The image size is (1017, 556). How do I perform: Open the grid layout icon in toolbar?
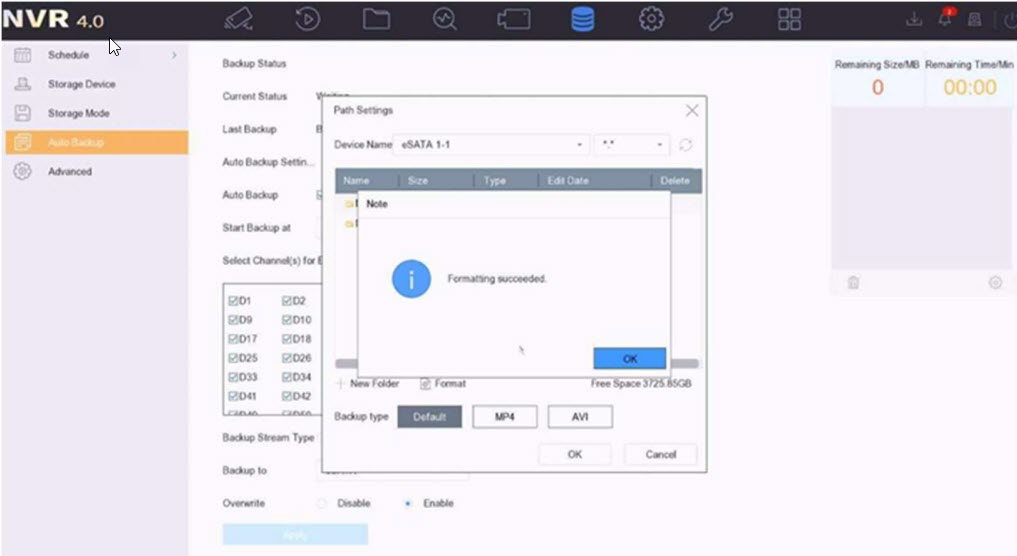click(790, 19)
